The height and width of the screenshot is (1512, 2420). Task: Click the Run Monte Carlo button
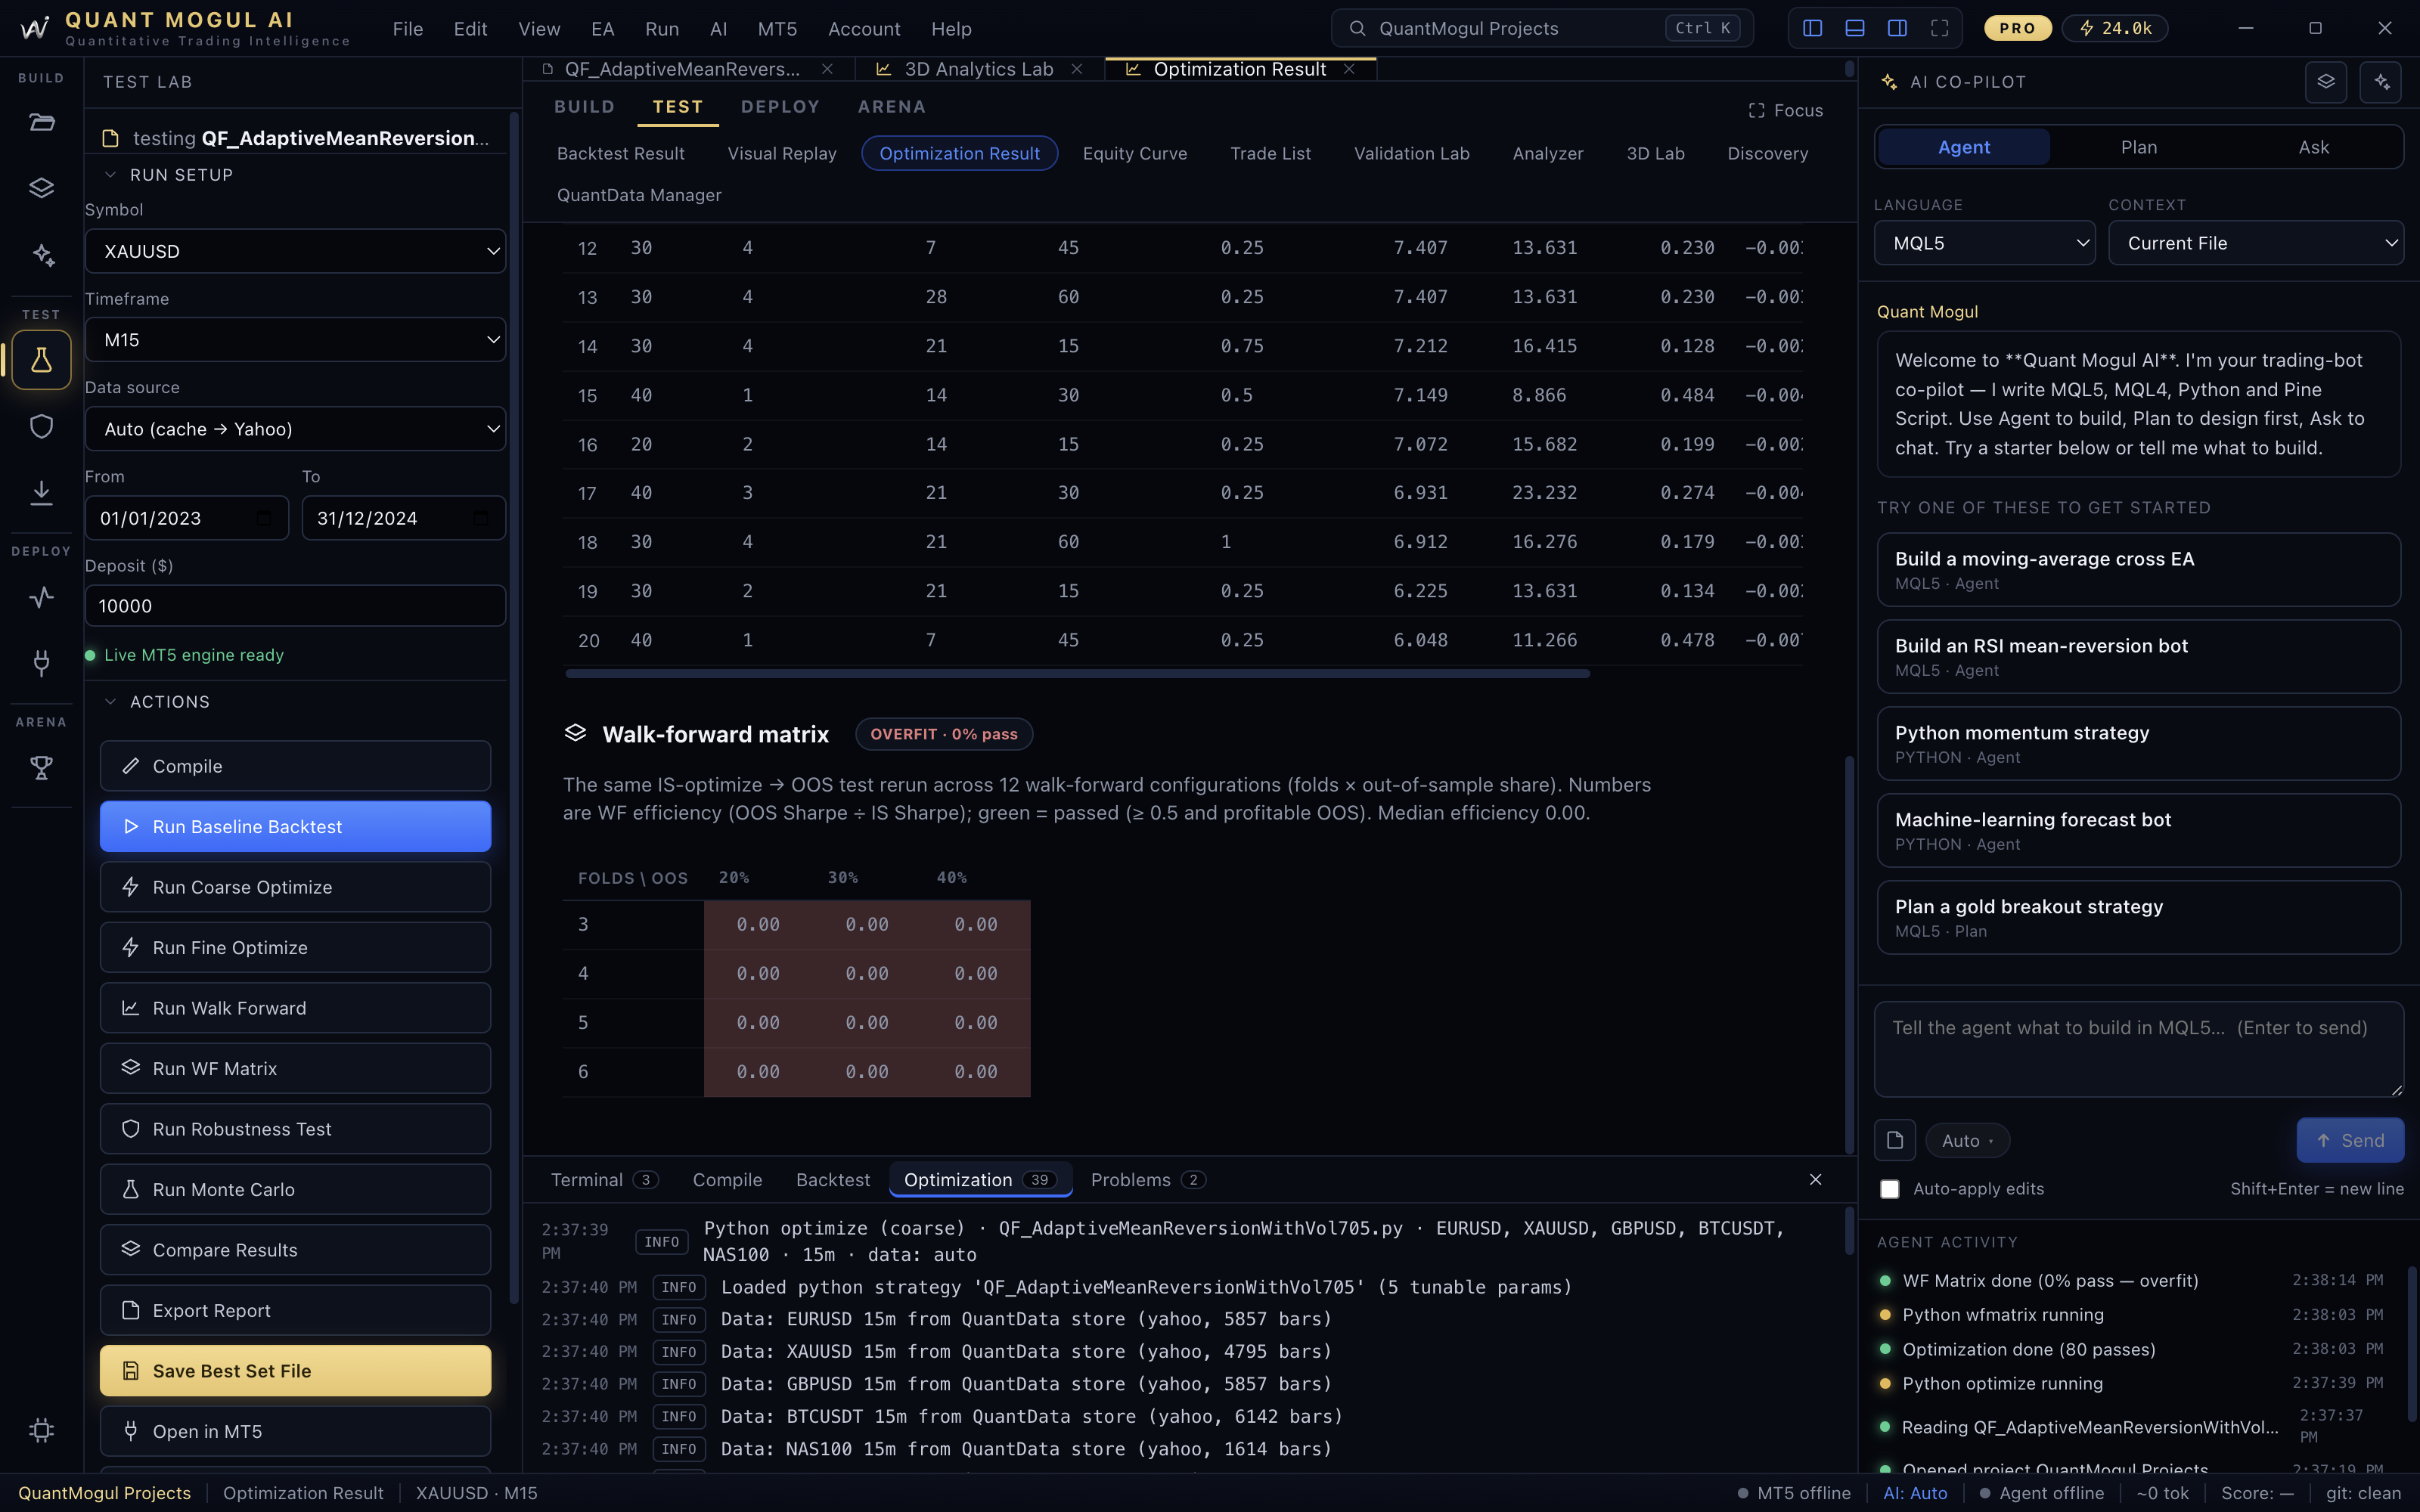click(x=295, y=1190)
